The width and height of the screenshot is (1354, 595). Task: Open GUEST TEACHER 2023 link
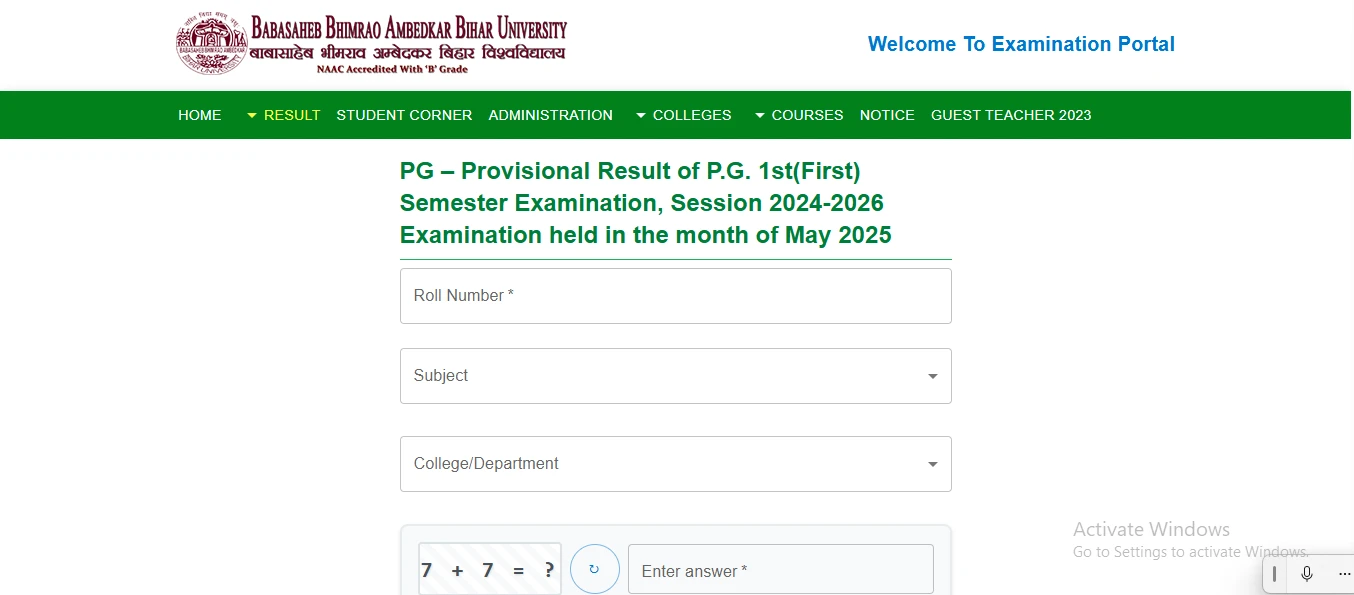tap(1011, 115)
